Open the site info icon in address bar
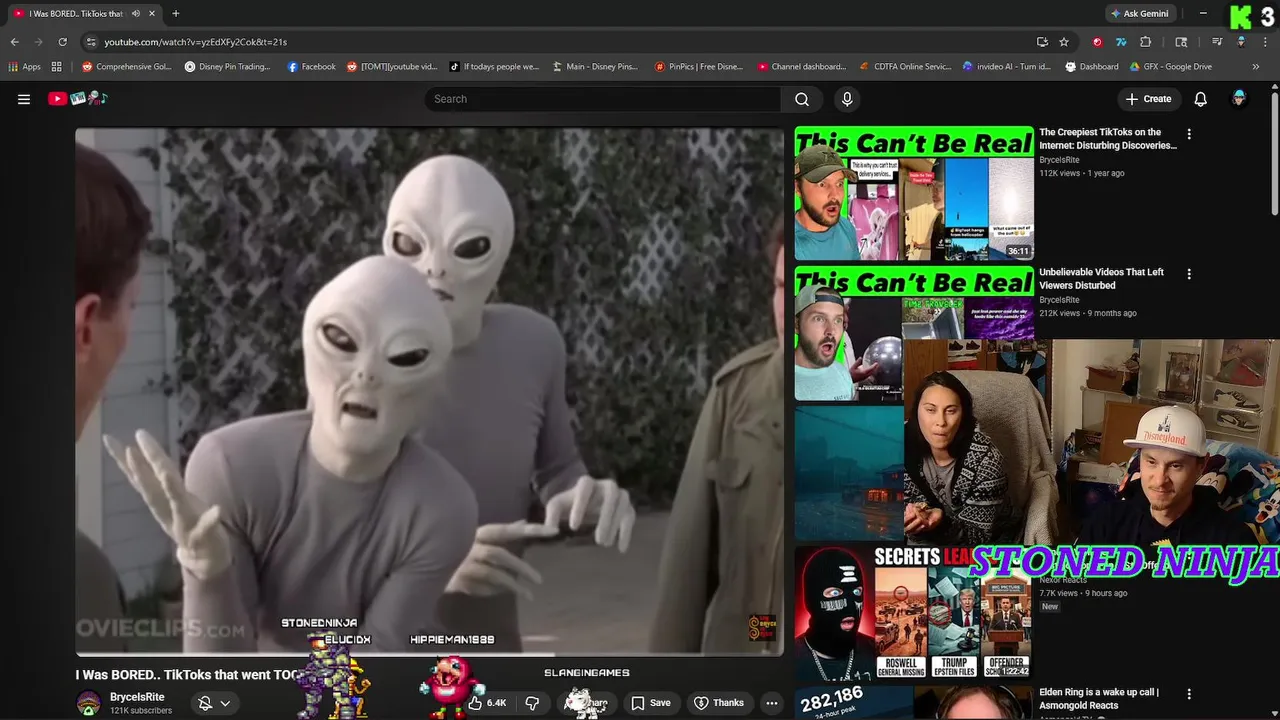 click(x=91, y=42)
